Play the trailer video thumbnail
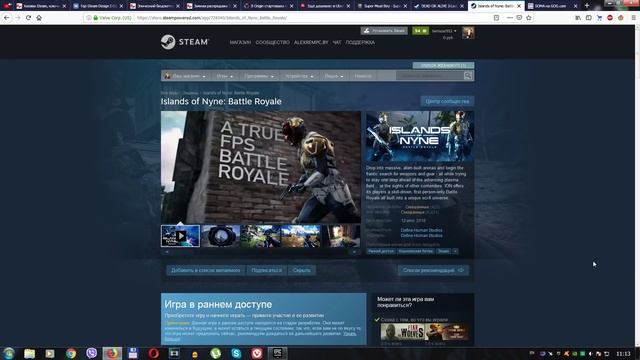640x360 pixels. tap(180, 236)
